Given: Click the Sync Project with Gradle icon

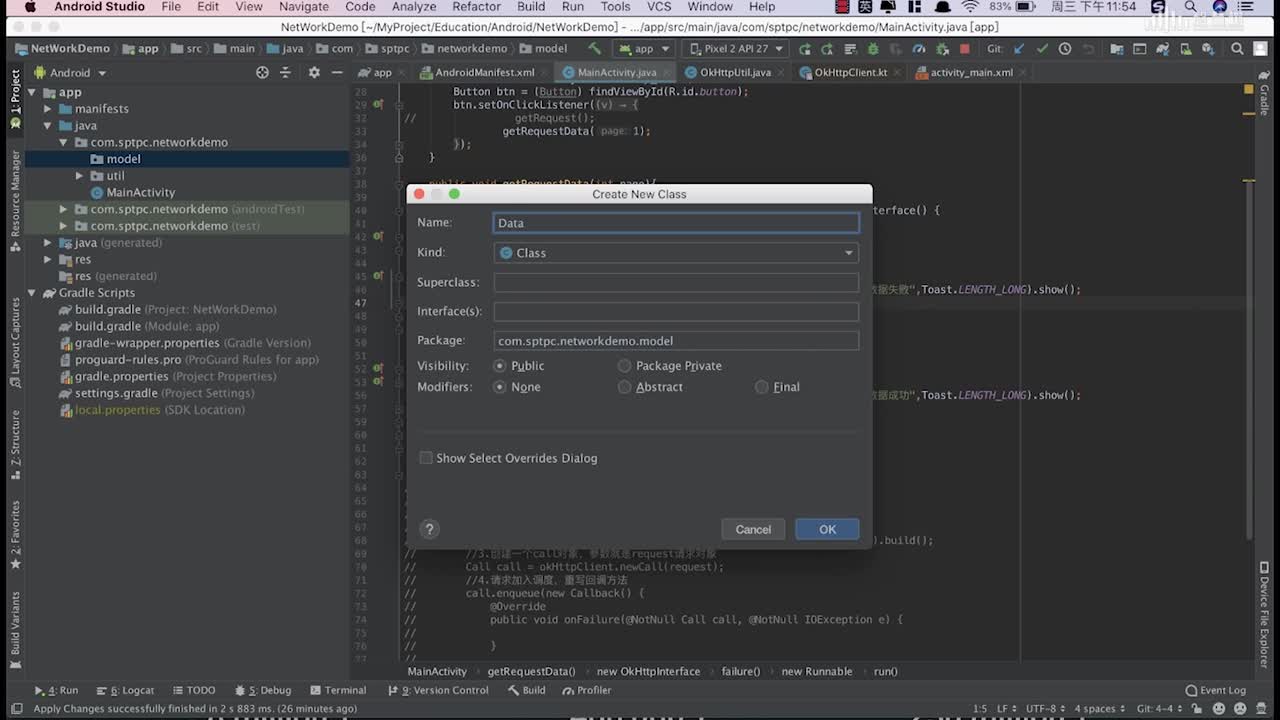Looking at the screenshot, I should 1162,48.
